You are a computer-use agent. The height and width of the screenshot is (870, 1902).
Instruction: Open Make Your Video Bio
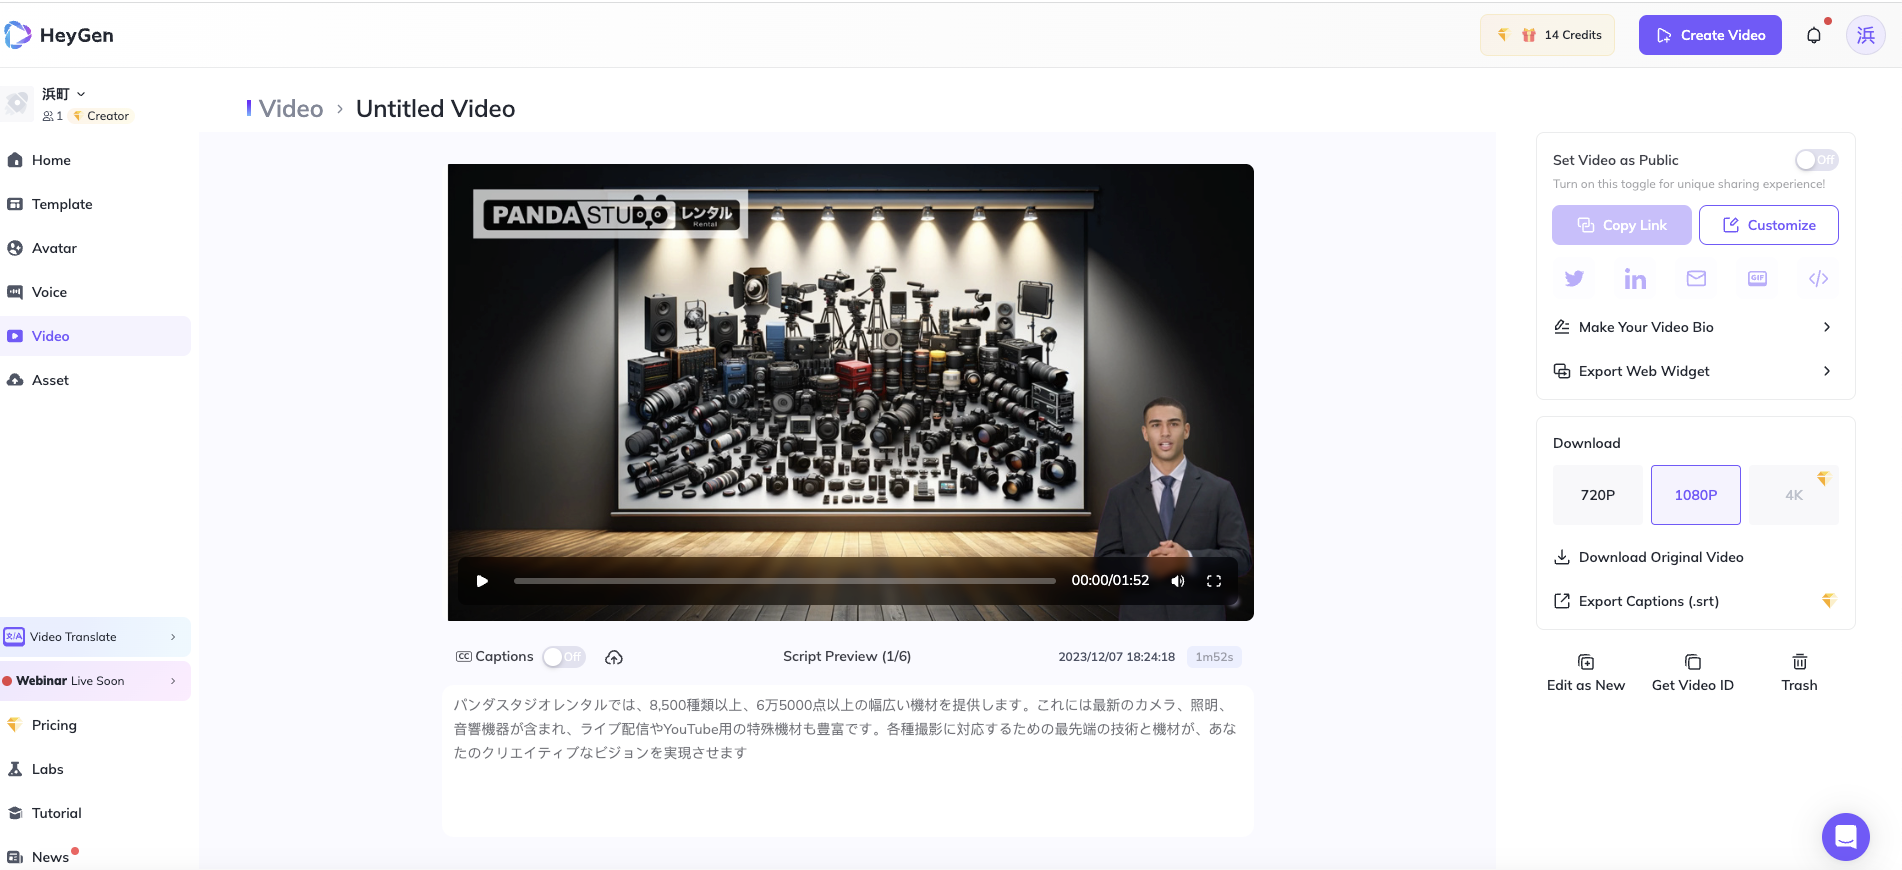pos(1695,327)
